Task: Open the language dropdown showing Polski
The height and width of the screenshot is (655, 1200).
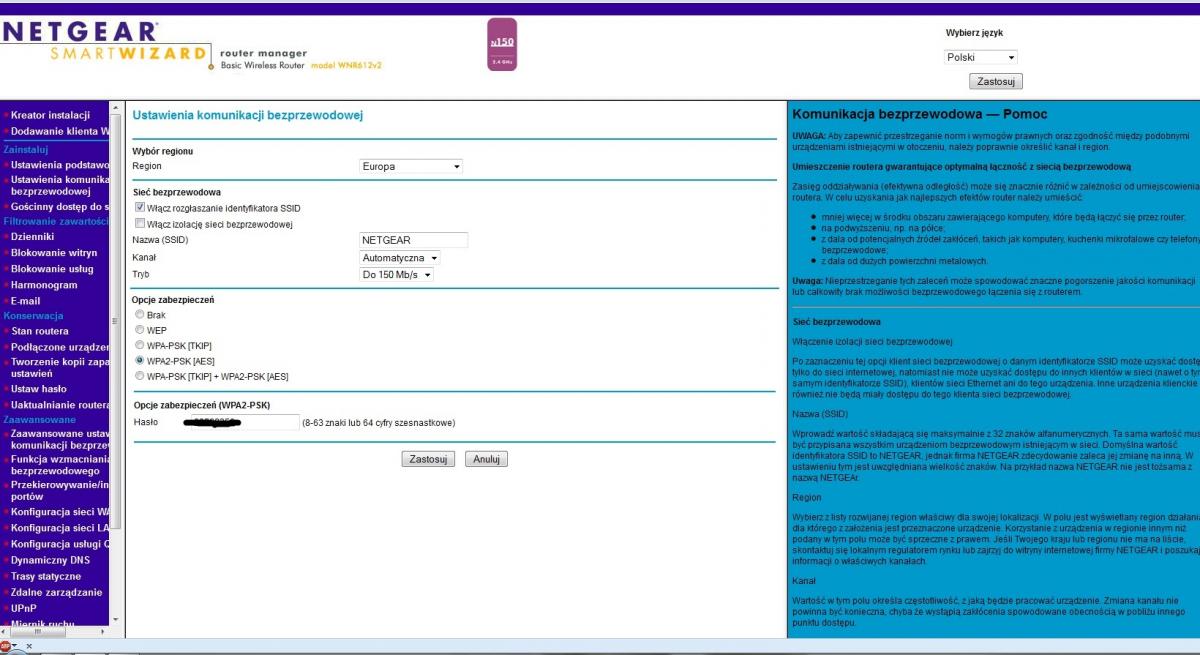Action: click(x=980, y=57)
